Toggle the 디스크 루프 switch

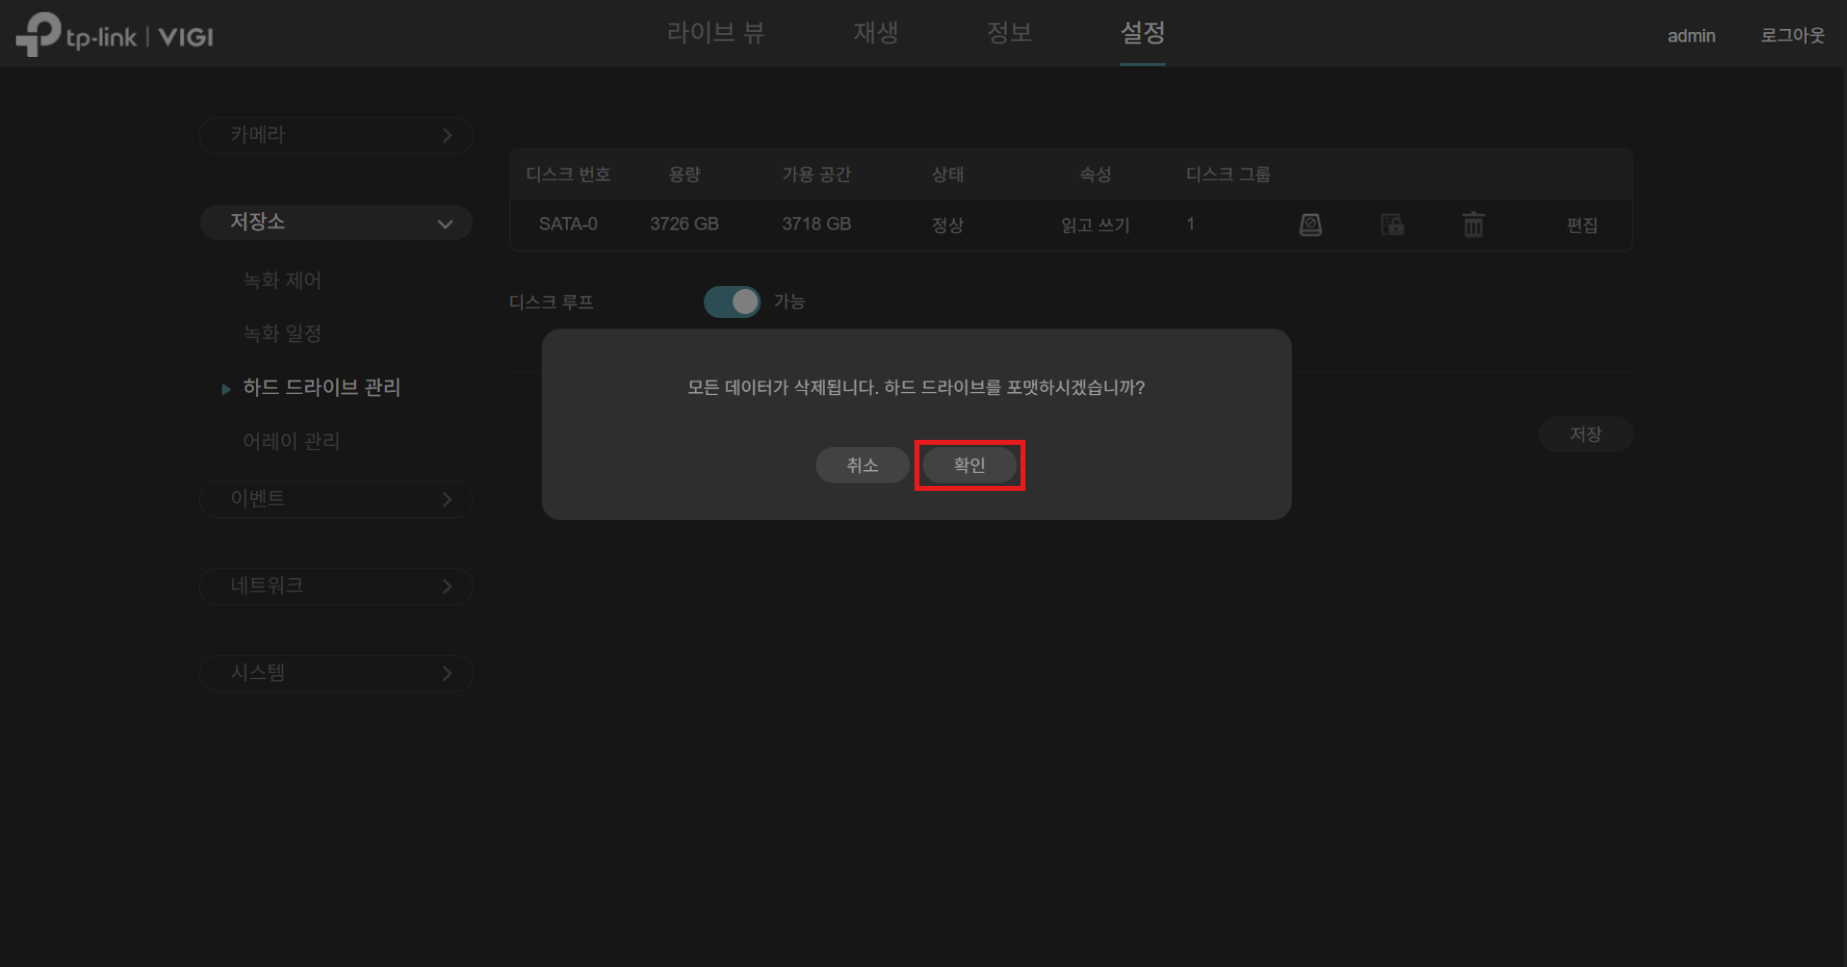pos(732,302)
